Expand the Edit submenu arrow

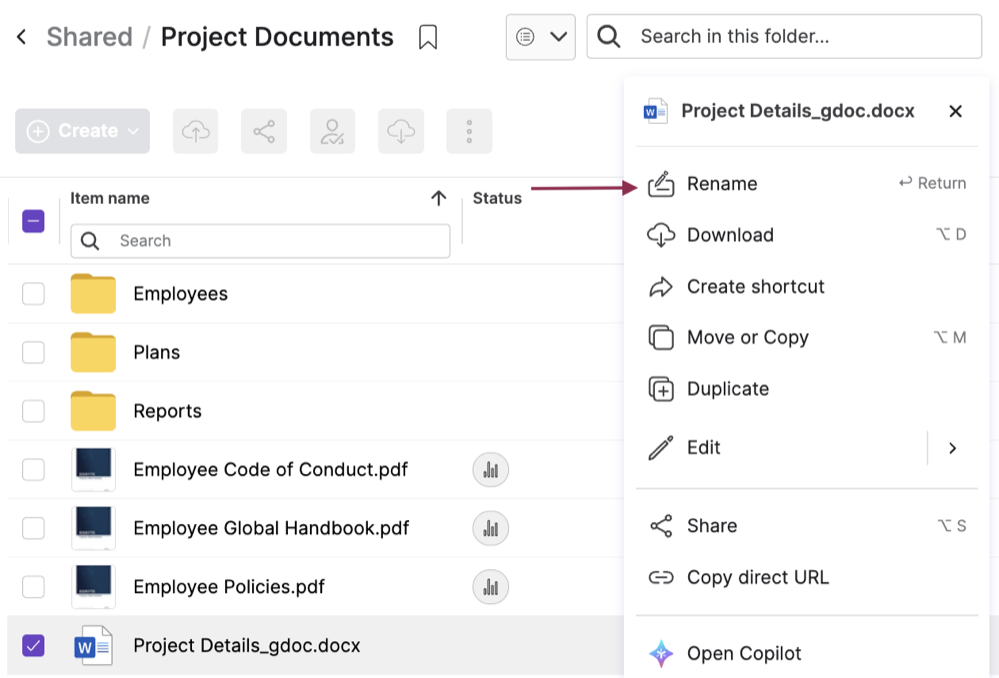pyautogui.click(x=952, y=448)
